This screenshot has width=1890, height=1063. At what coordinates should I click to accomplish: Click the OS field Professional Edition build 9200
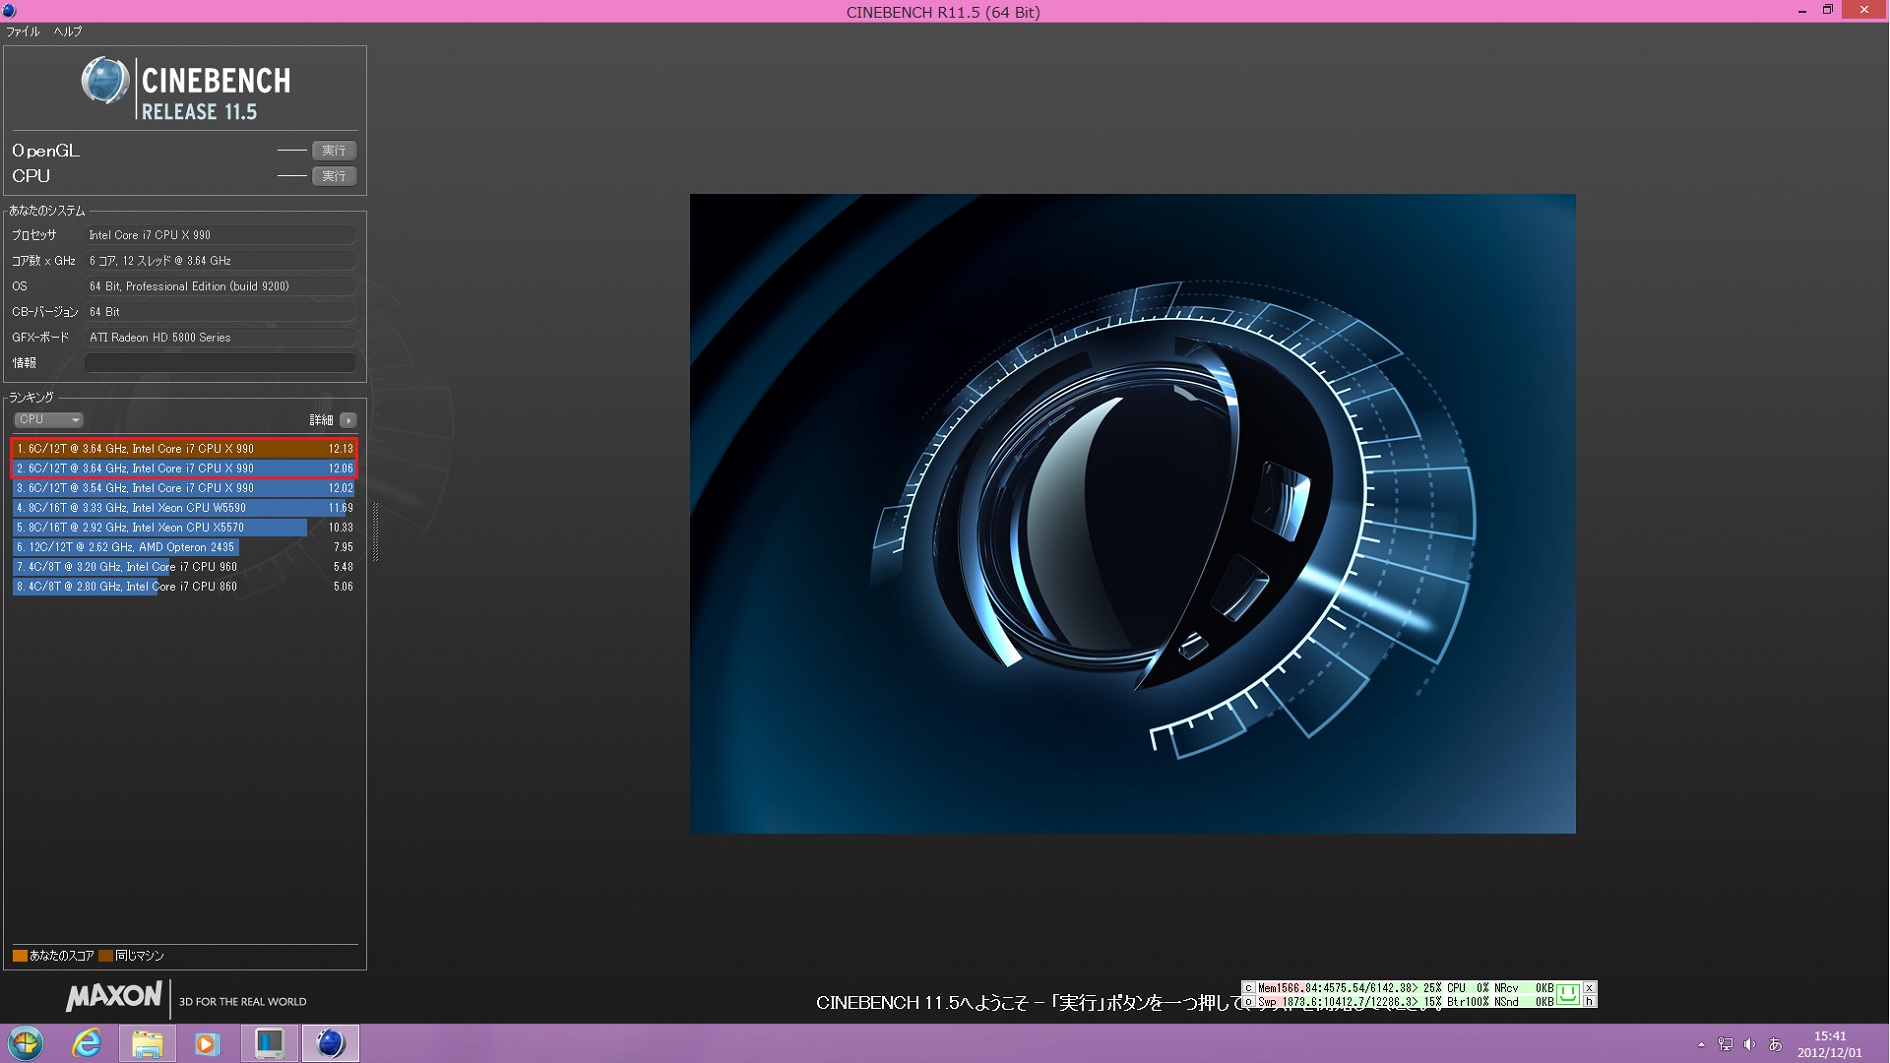220,286
